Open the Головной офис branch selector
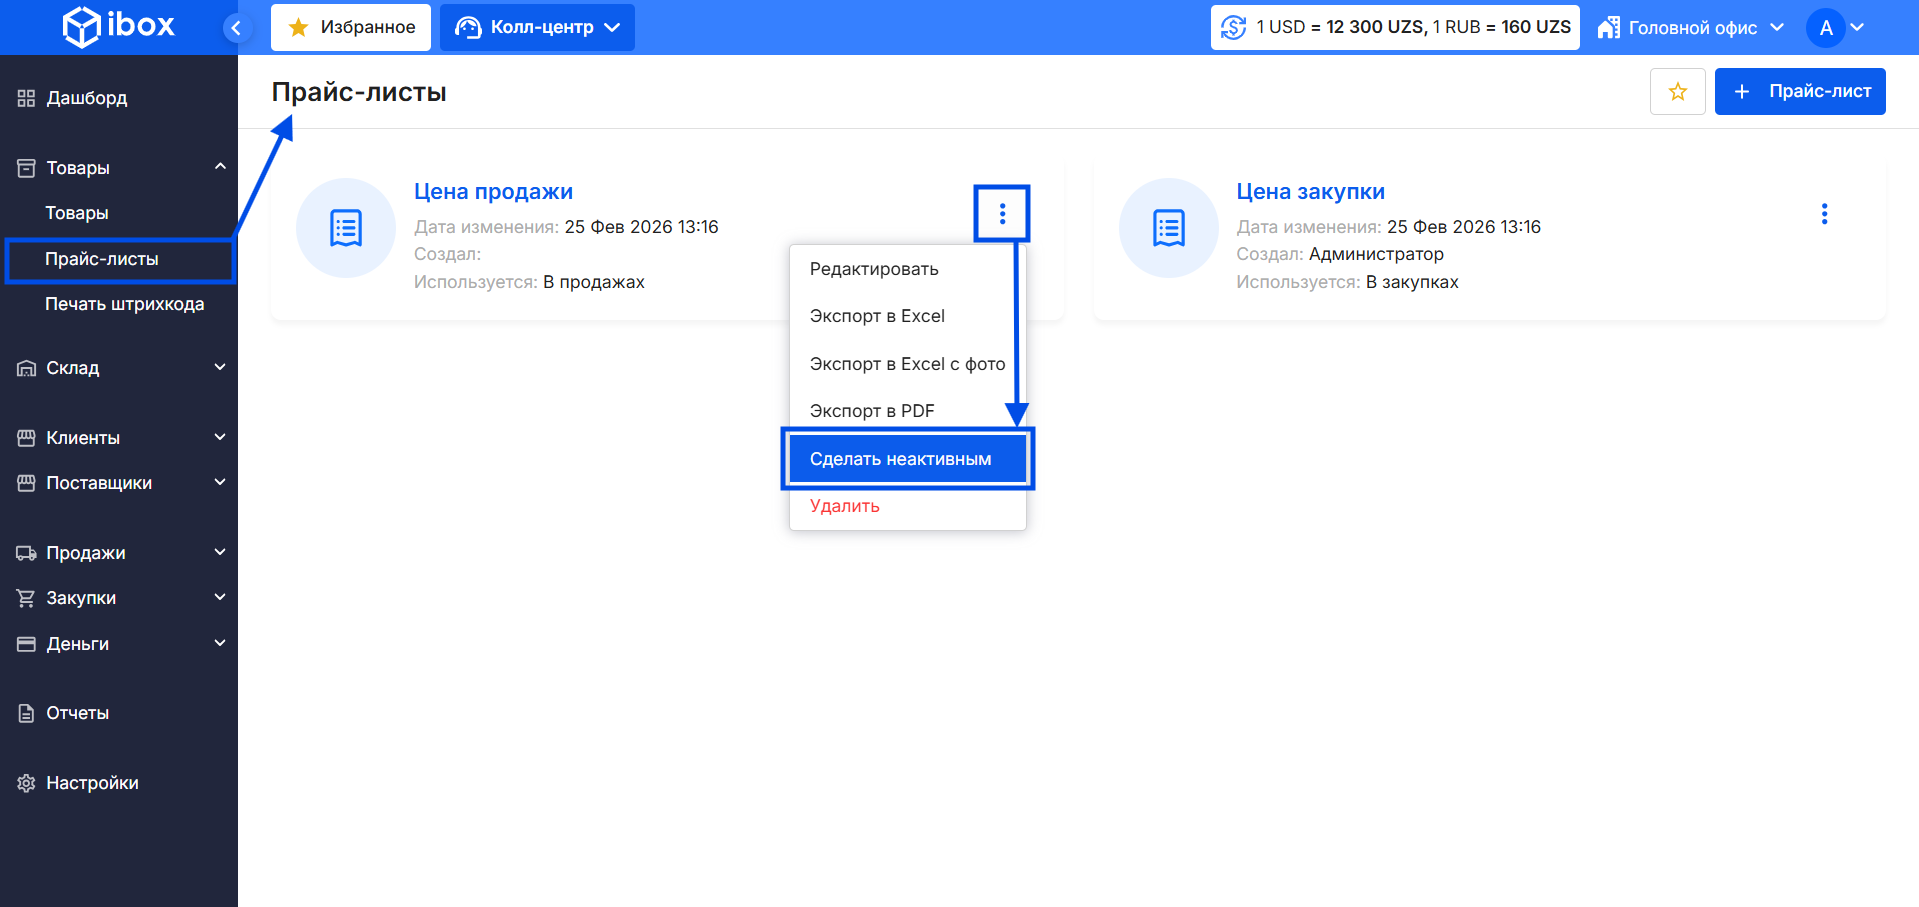Viewport: 1919px width, 907px height. 1690,28
